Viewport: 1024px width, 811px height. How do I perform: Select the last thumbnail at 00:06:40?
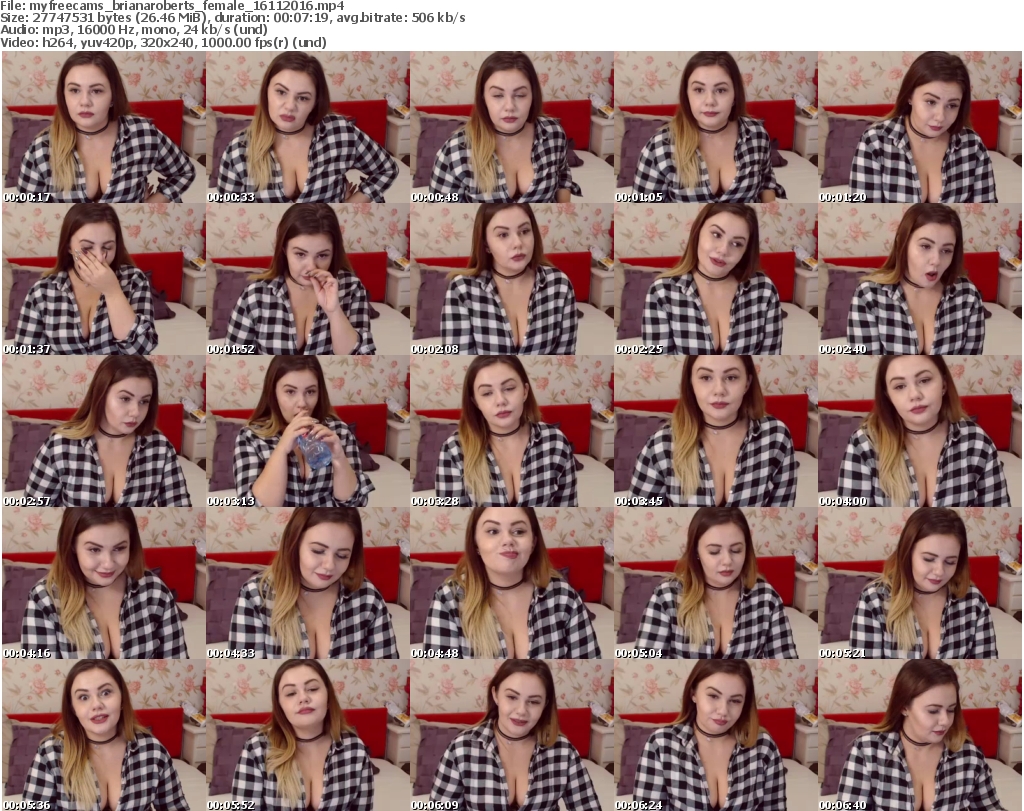[x=919, y=735]
